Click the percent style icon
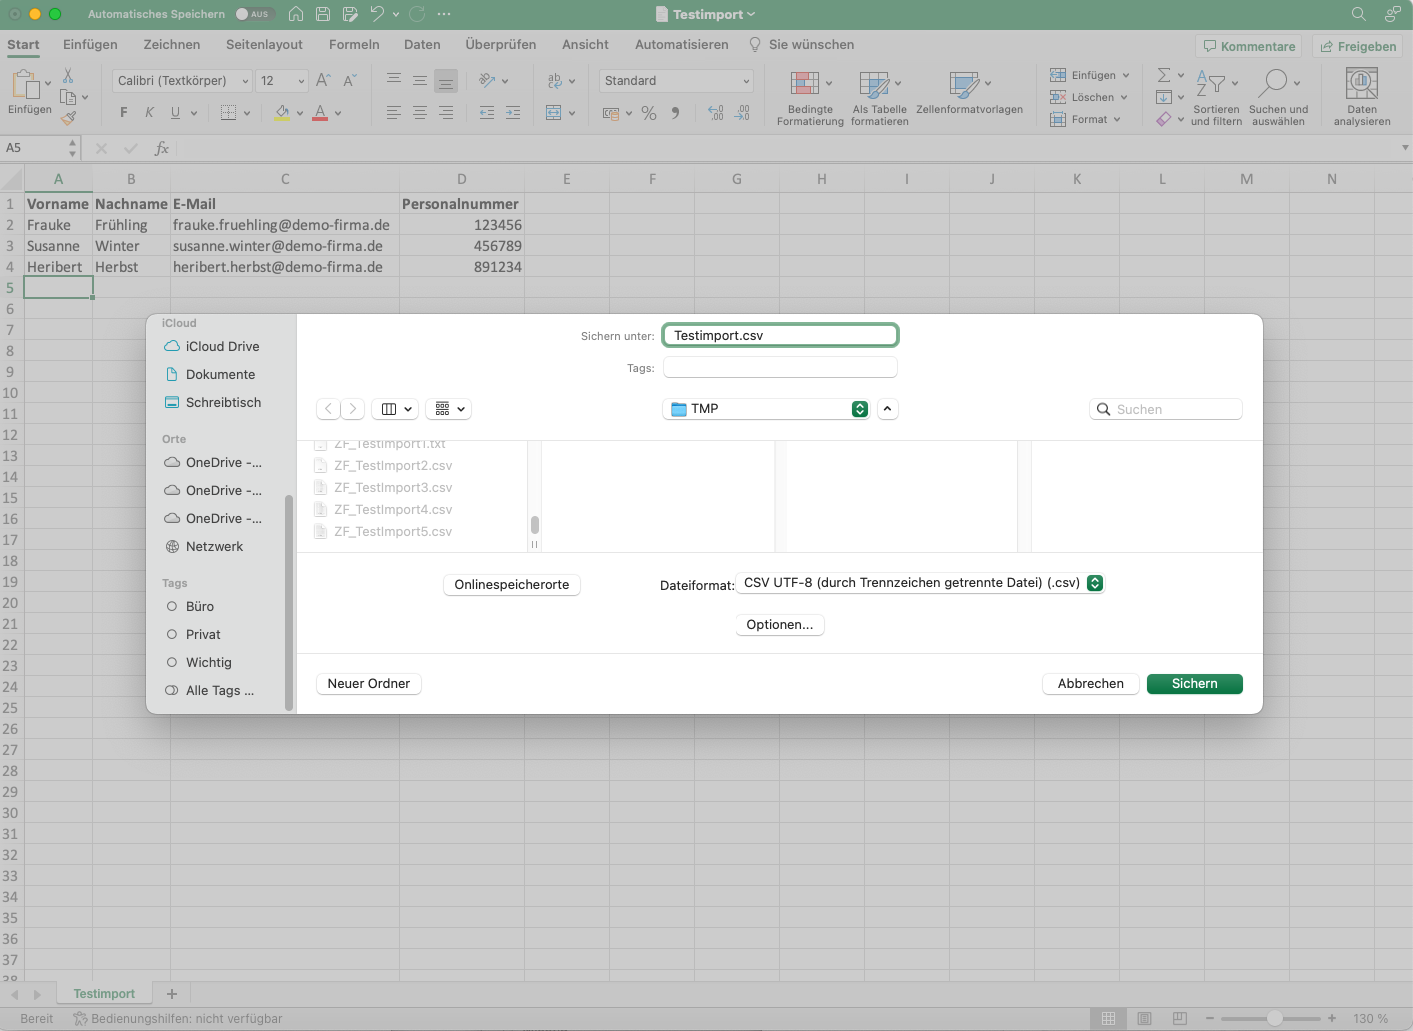Image resolution: width=1413 pixels, height=1031 pixels. coord(649,113)
